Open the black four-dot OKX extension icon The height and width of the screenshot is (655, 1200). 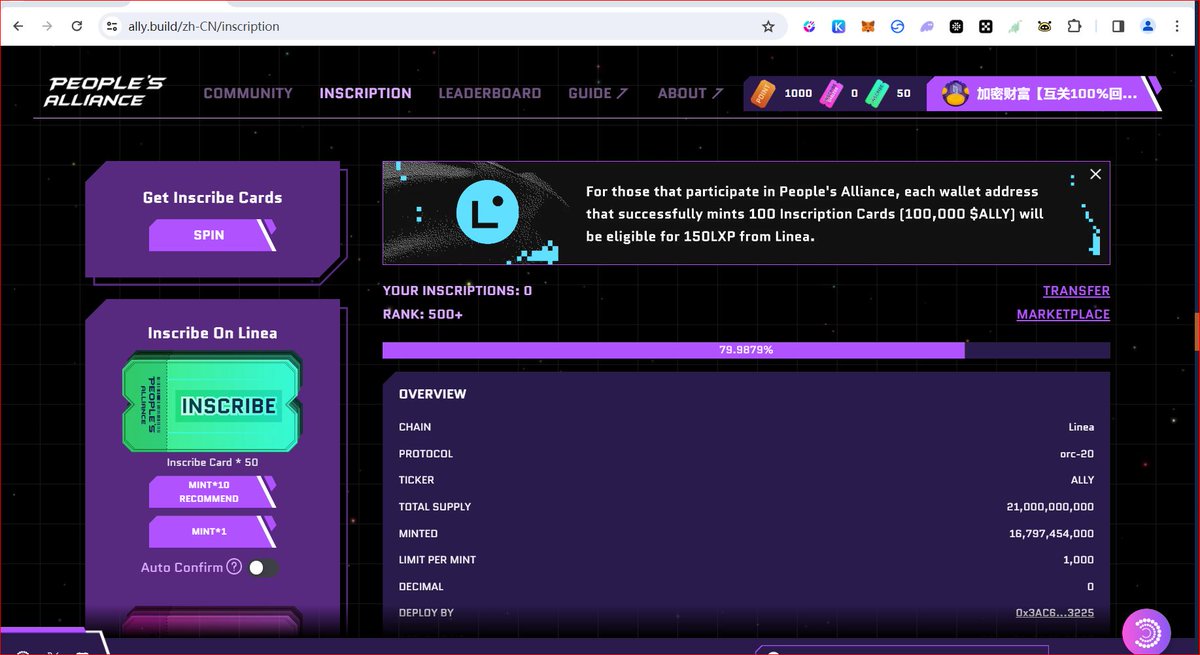pyautogui.click(x=985, y=27)
